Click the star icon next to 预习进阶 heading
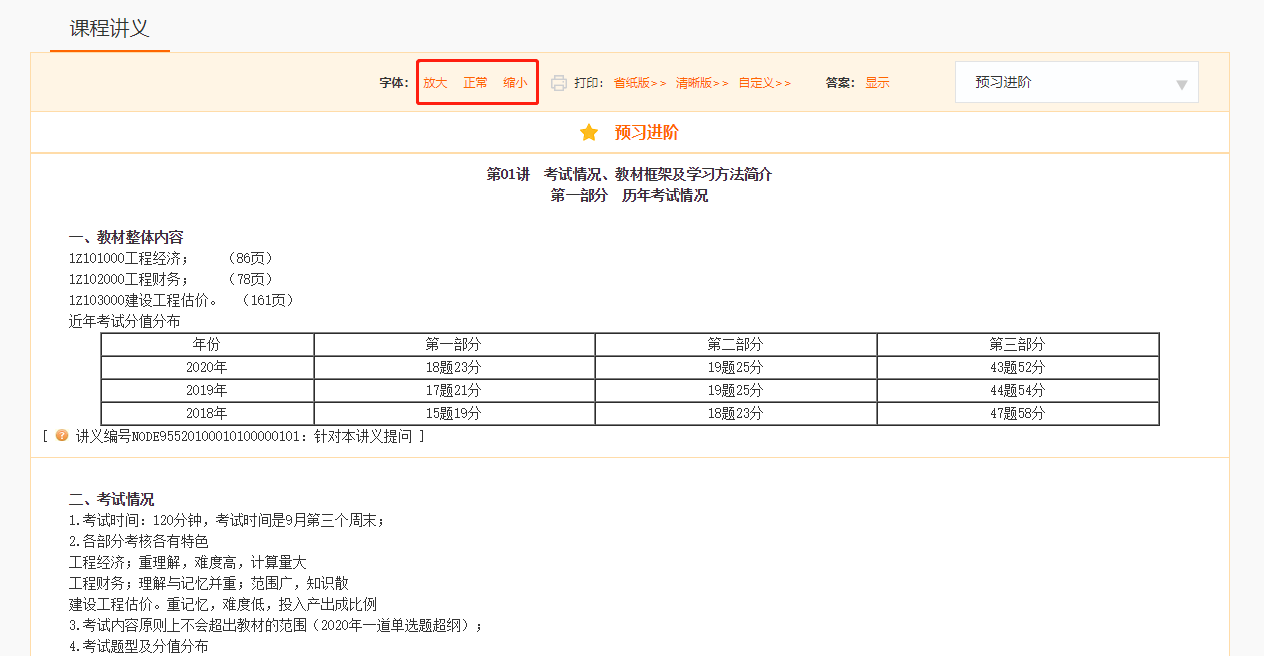The width and height of the screenshot is (1264, 656). (x=588, y=132)
